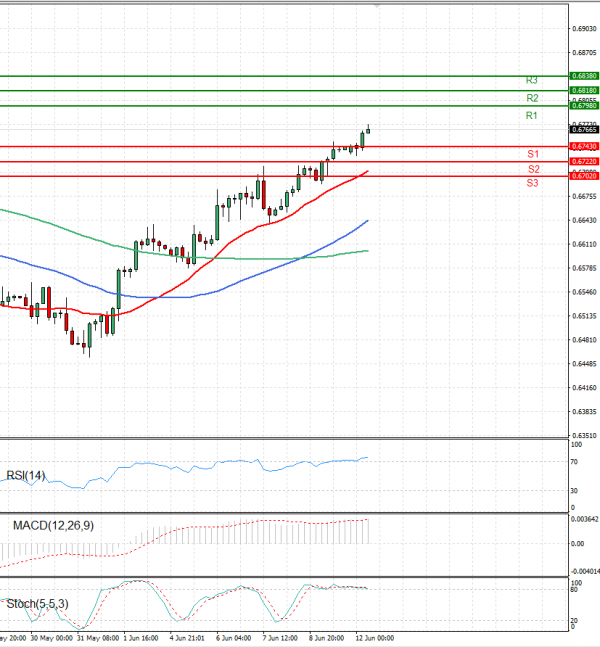Click the MACD scale value -0.004014

click(585, 571)
